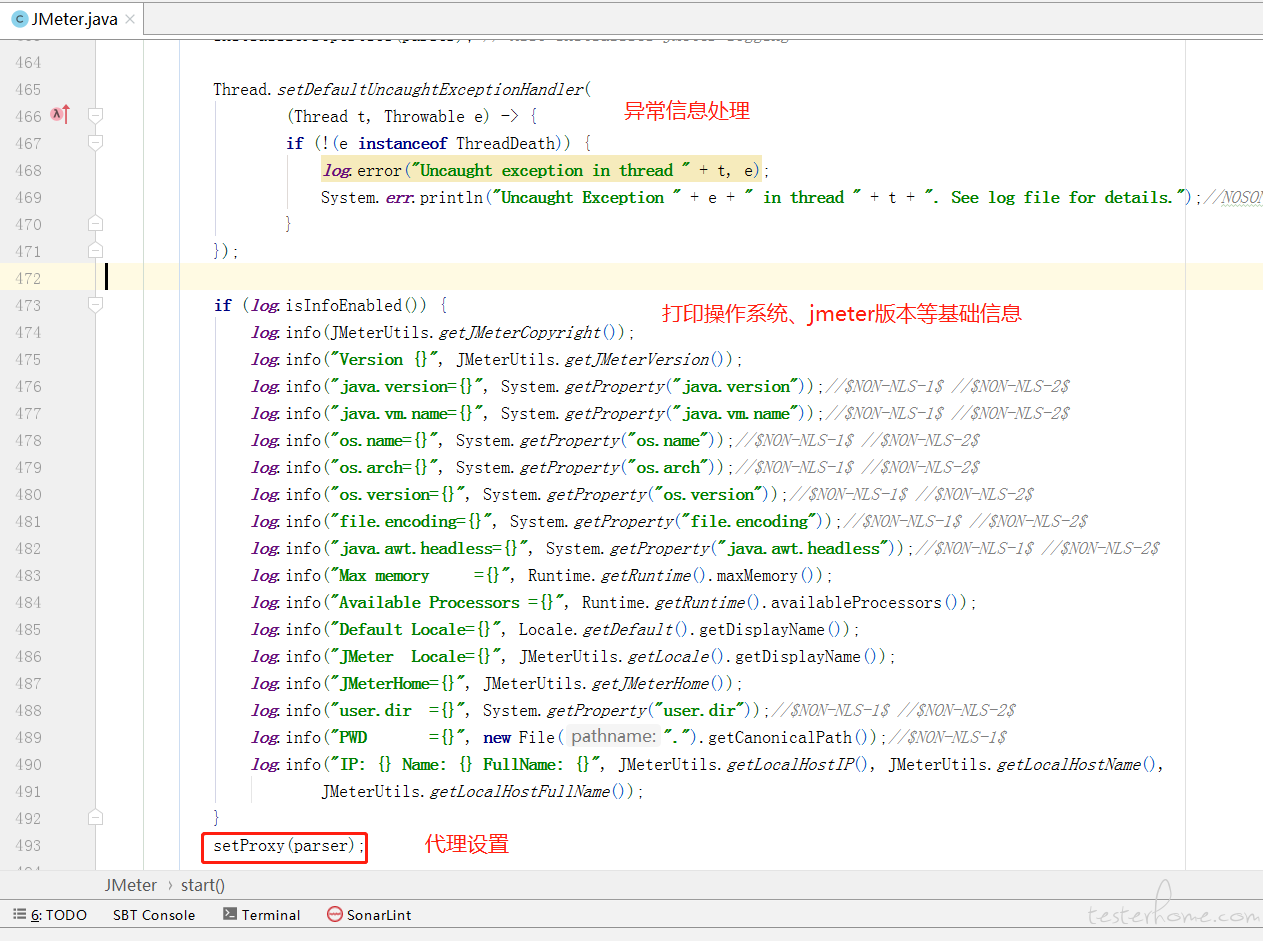This screenshot has height=941, width=1263.
Task: Click the "os.arch={}" string literal
Action: [x=384, y=467]
